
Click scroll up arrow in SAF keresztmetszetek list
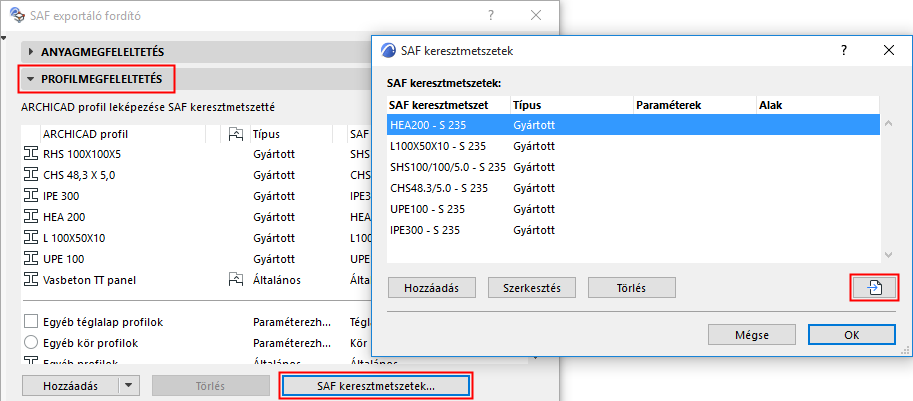point(888,123)
